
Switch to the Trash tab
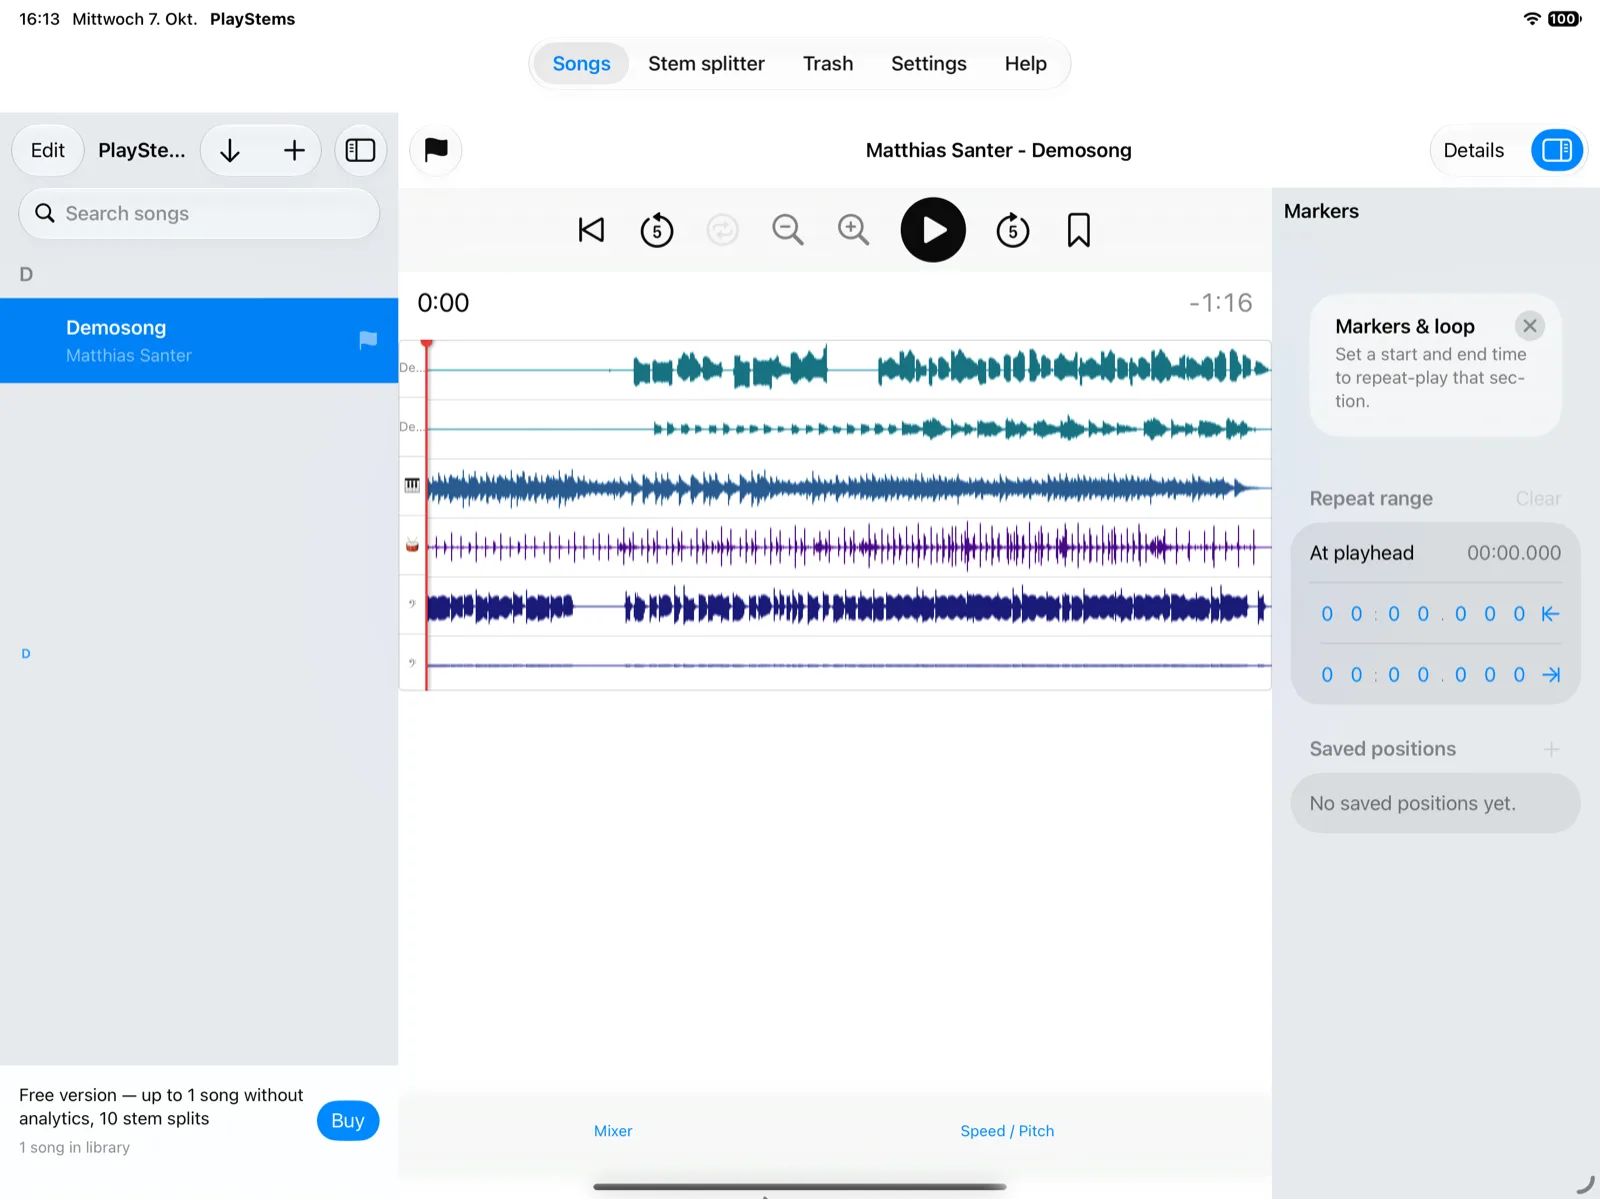coord(828,64)
